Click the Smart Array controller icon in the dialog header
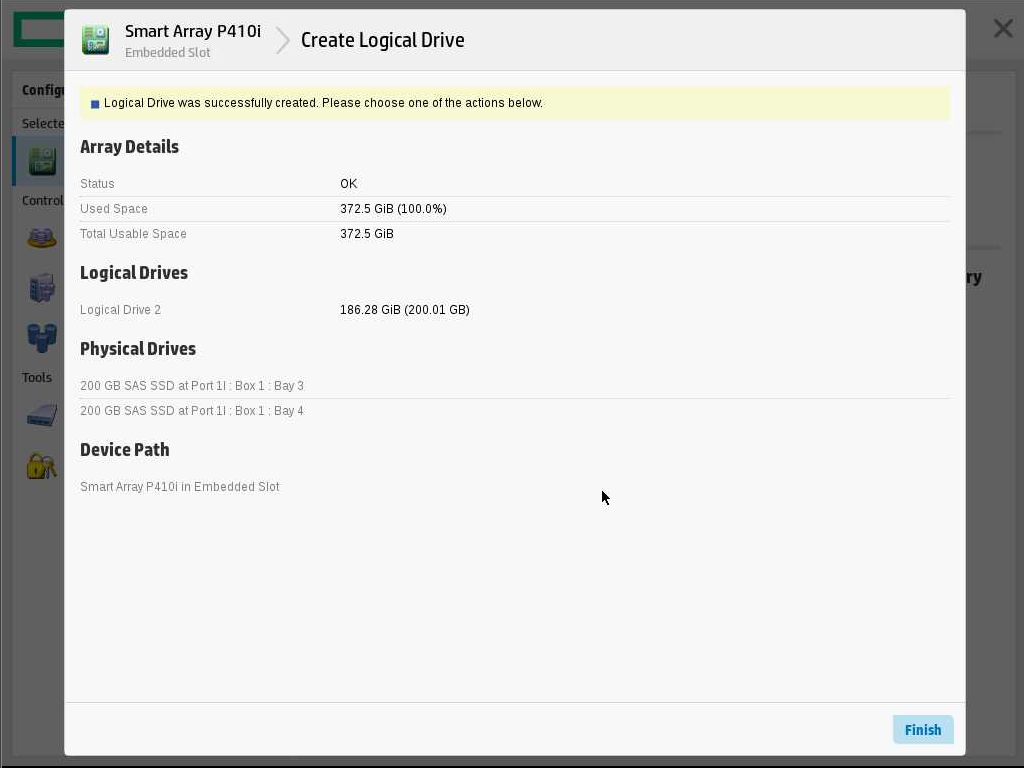This screenshot has height=768, width=1024. (x=95, y=40)
